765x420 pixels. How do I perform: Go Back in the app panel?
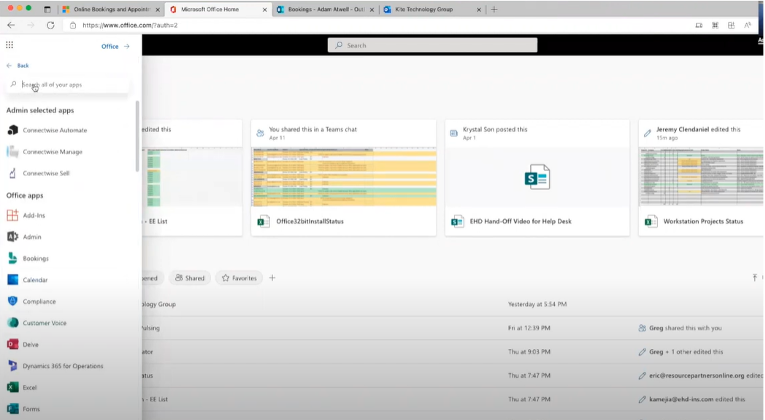(18, 65)
